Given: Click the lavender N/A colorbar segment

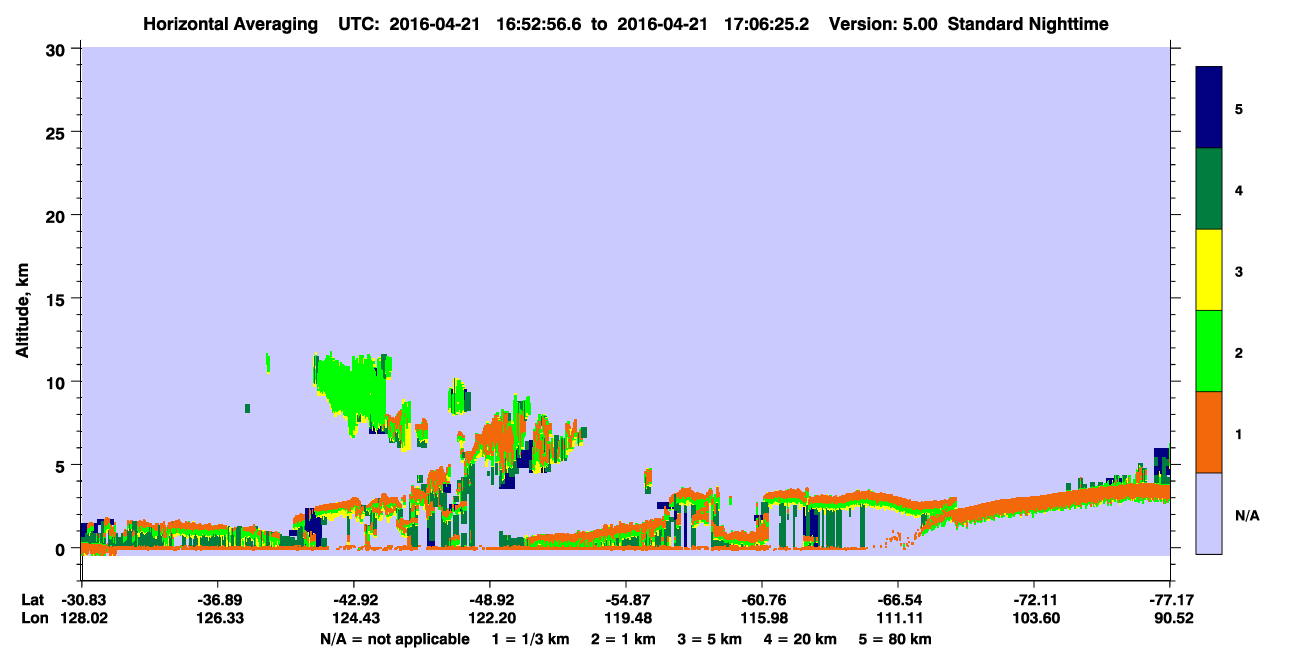Looking at the screenshot, I should tap(1209, 513).
